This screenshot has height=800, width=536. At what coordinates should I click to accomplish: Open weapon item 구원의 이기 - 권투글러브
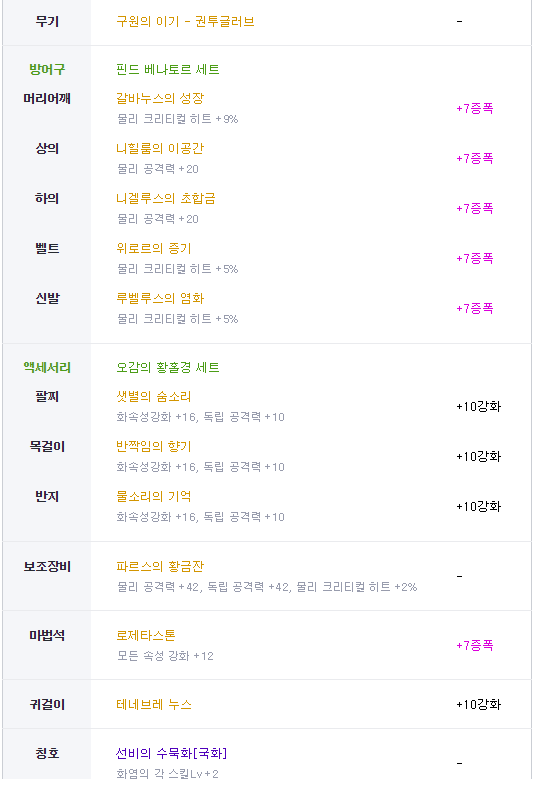click(185, 21)
